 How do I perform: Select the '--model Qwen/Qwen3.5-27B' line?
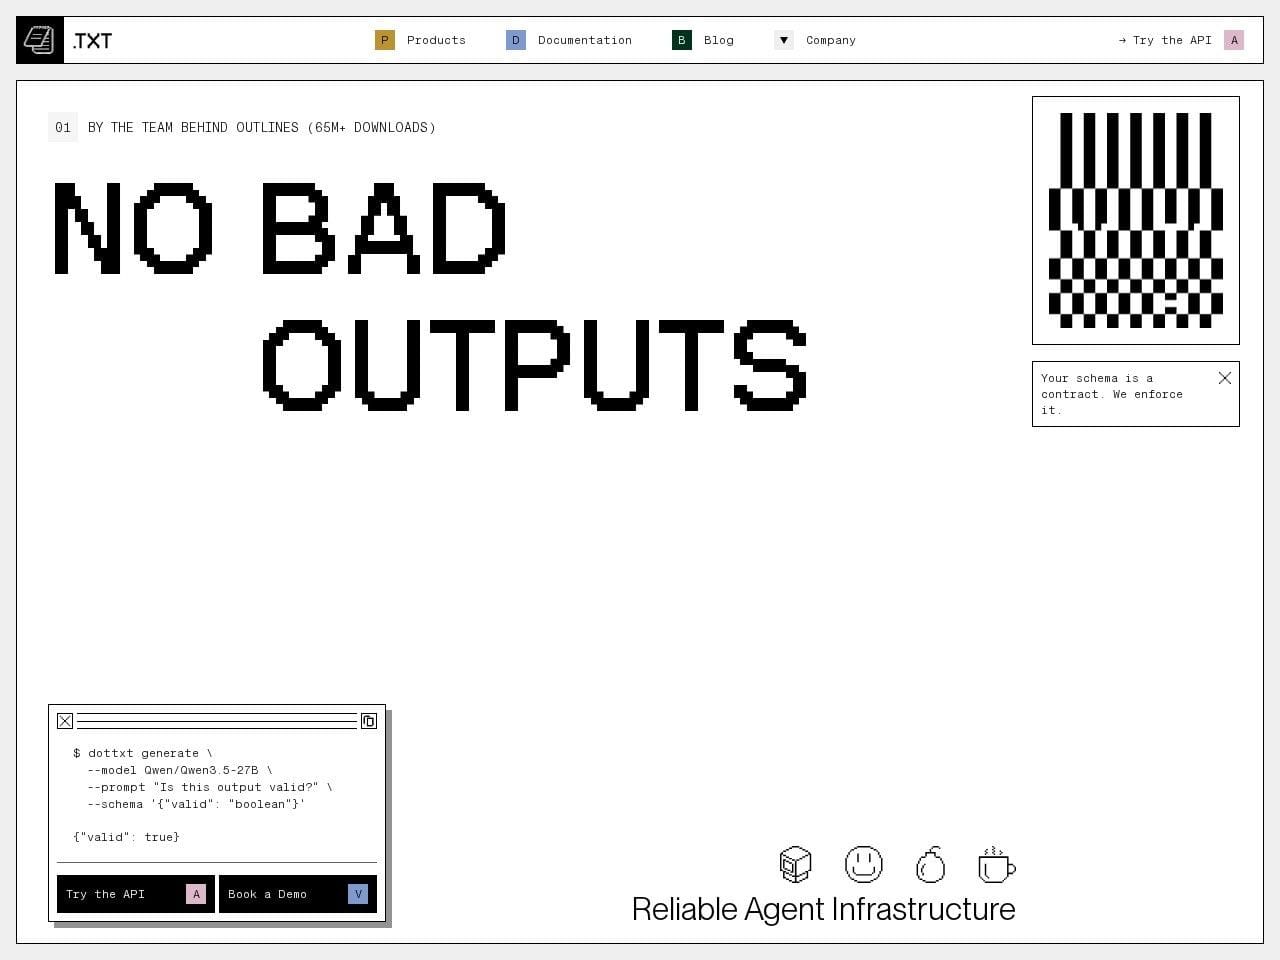coord(180,770)
